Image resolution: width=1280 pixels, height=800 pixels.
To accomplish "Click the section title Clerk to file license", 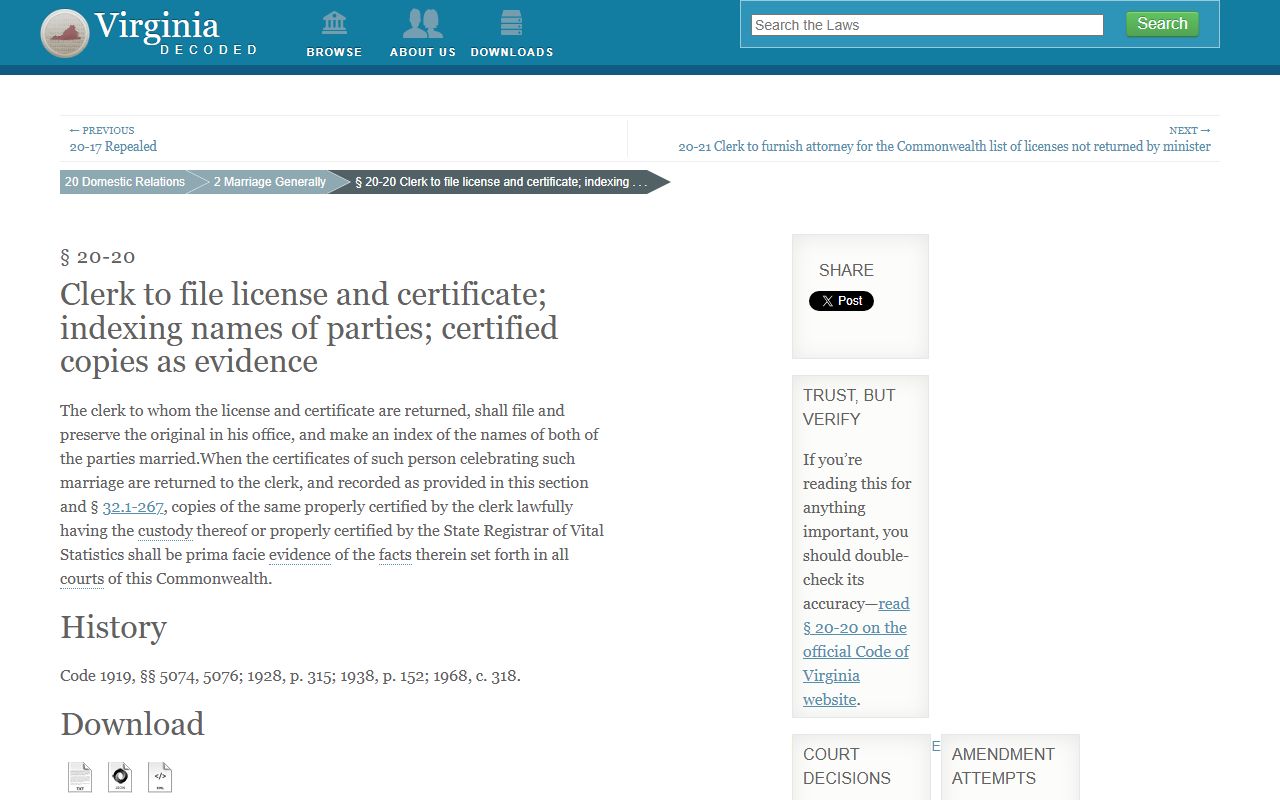I will tap(309, 328).
